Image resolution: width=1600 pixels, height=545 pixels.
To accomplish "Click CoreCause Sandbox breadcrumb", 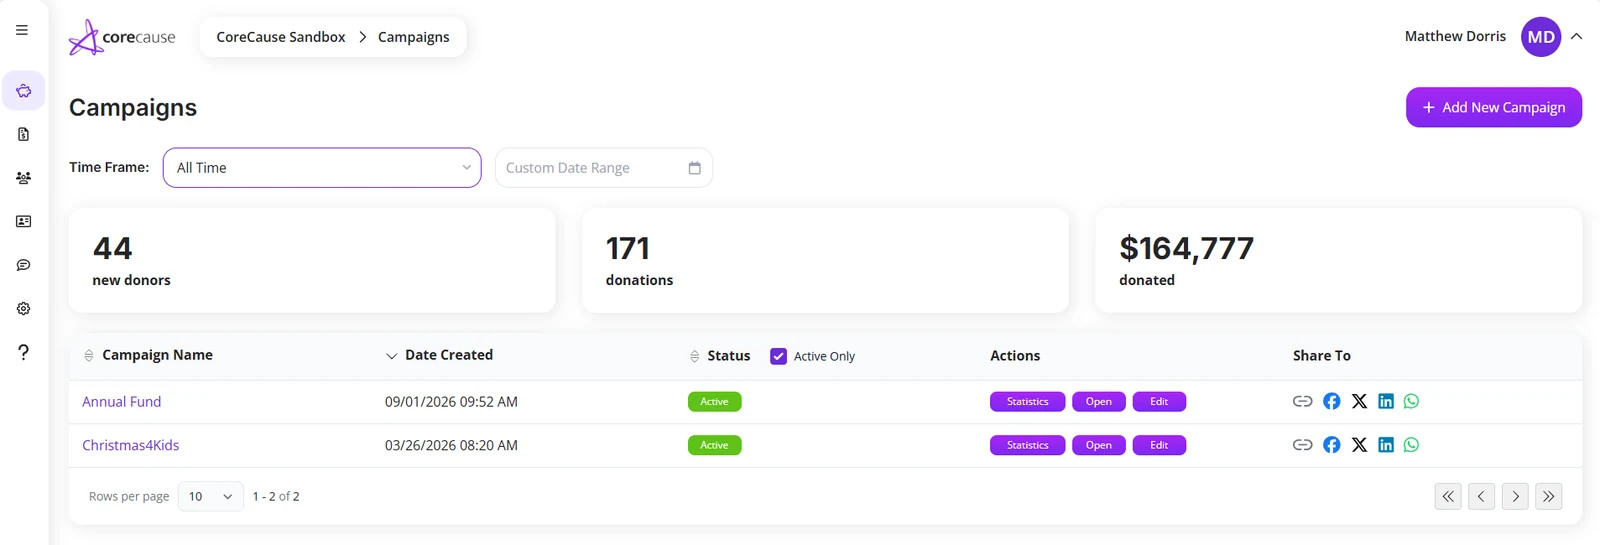I will [x=281, y=37].
